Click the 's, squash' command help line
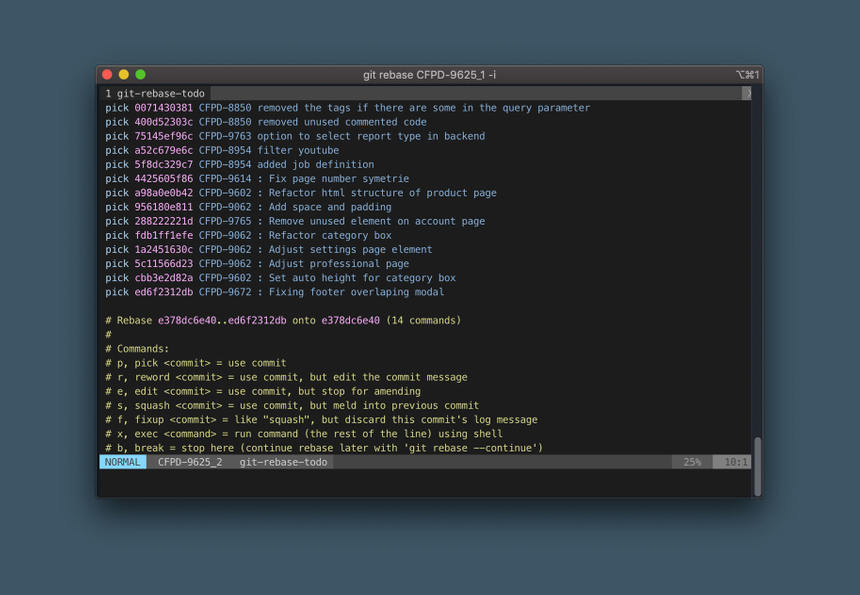The height and width of the screenshot is (595, 860). pos(292,406)
